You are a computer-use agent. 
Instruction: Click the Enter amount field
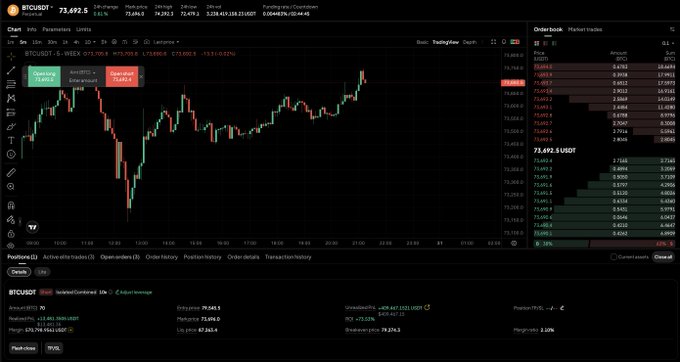click(83, 81)
